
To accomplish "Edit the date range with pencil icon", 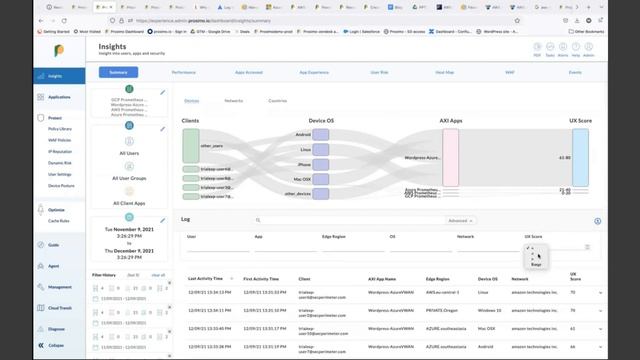I will point(162,220).
